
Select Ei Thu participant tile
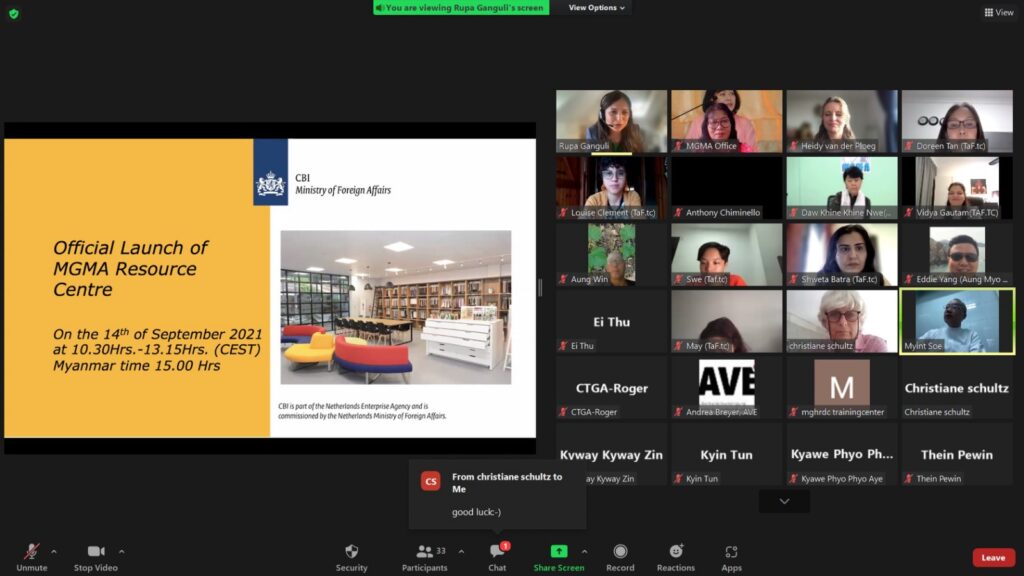coord(611,321)
